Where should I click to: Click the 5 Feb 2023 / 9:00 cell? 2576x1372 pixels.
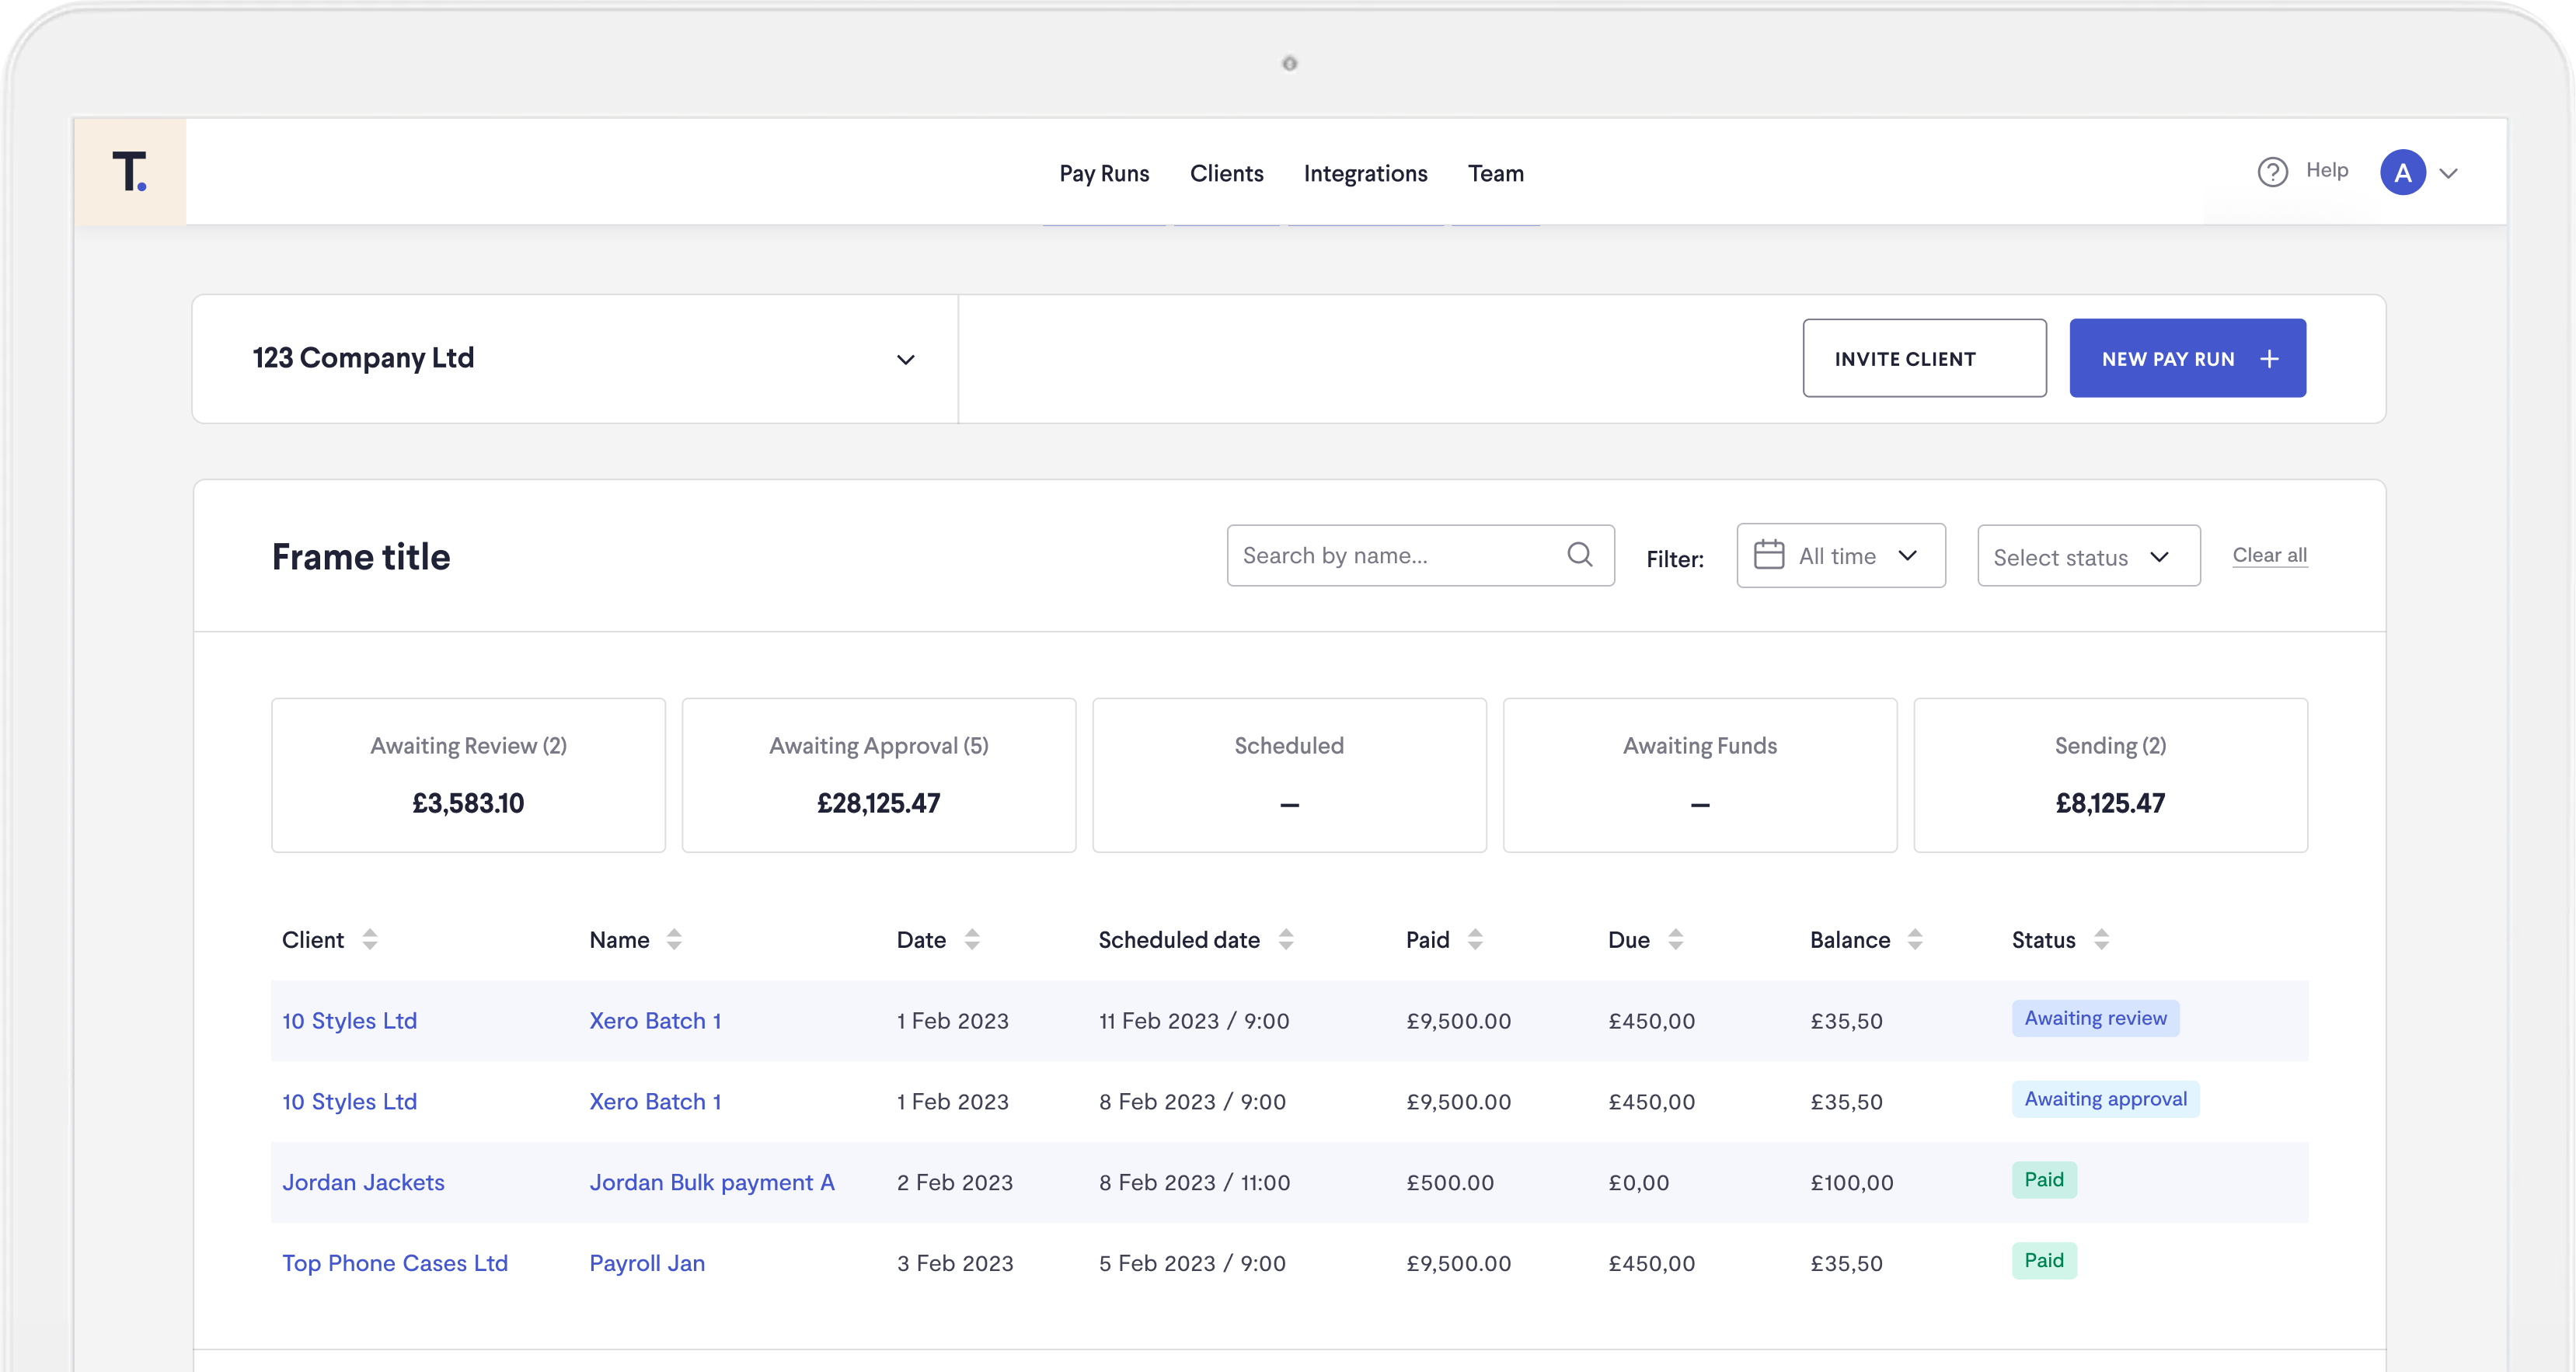click(1192, 1264)
